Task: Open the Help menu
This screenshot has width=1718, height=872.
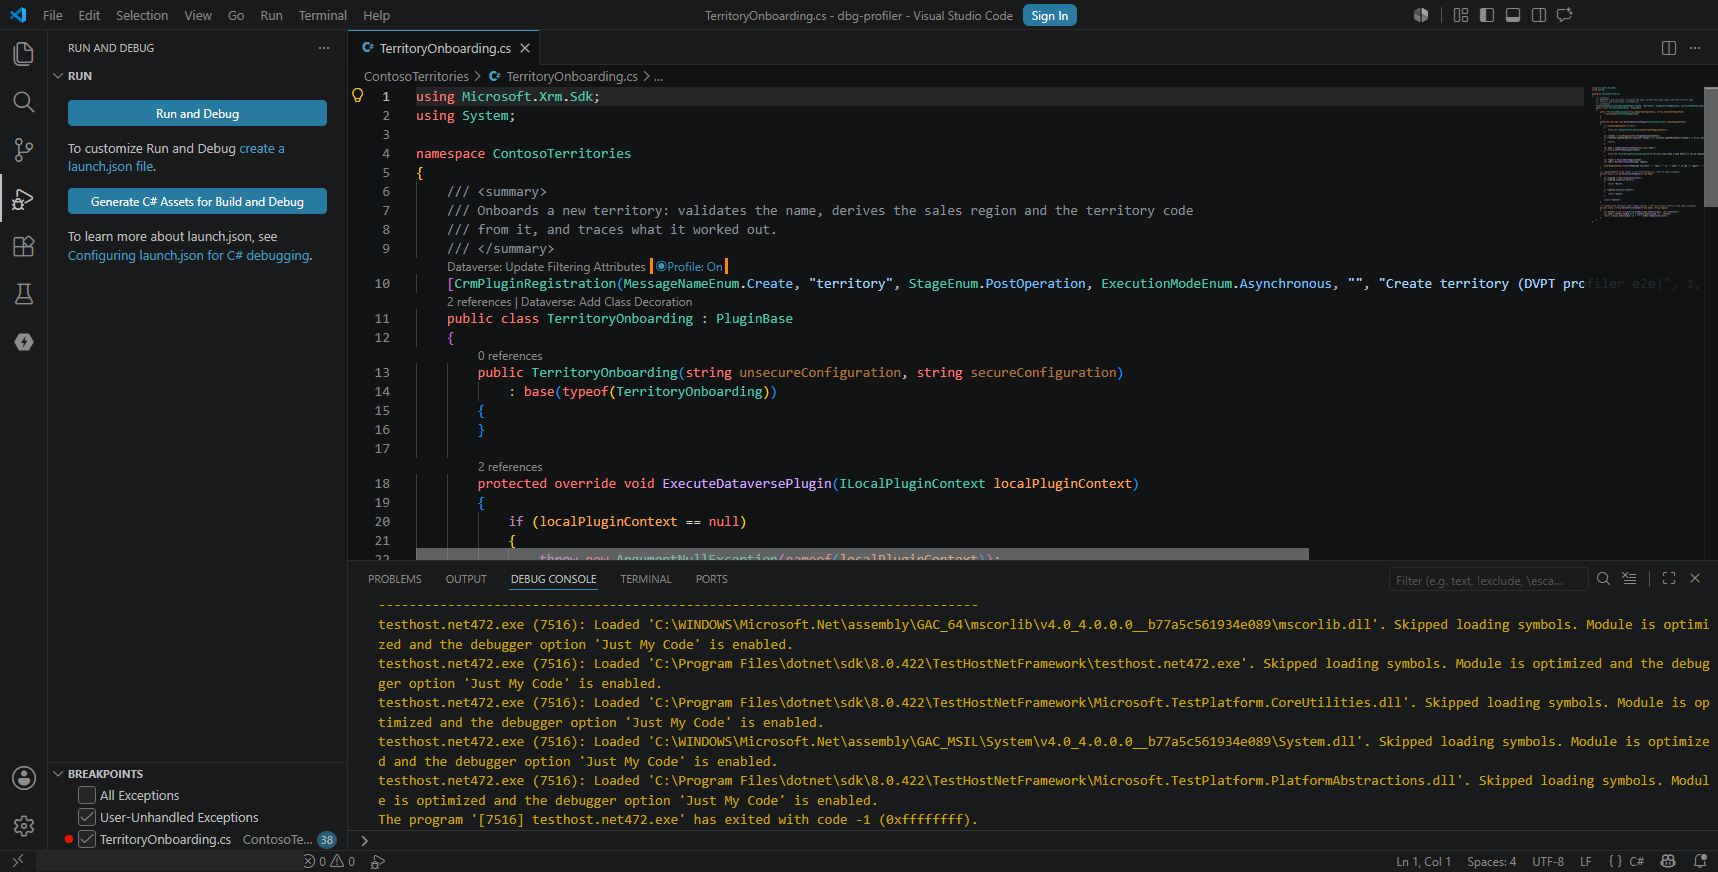Action: [x=376, y=15]
